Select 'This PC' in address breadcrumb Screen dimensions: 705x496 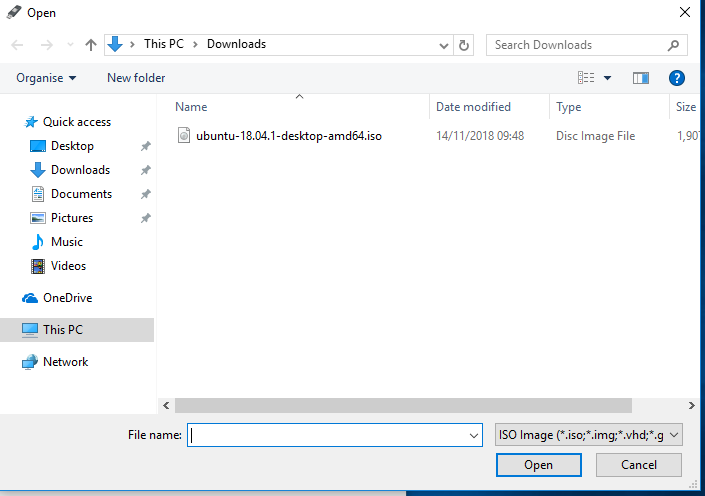164,44
